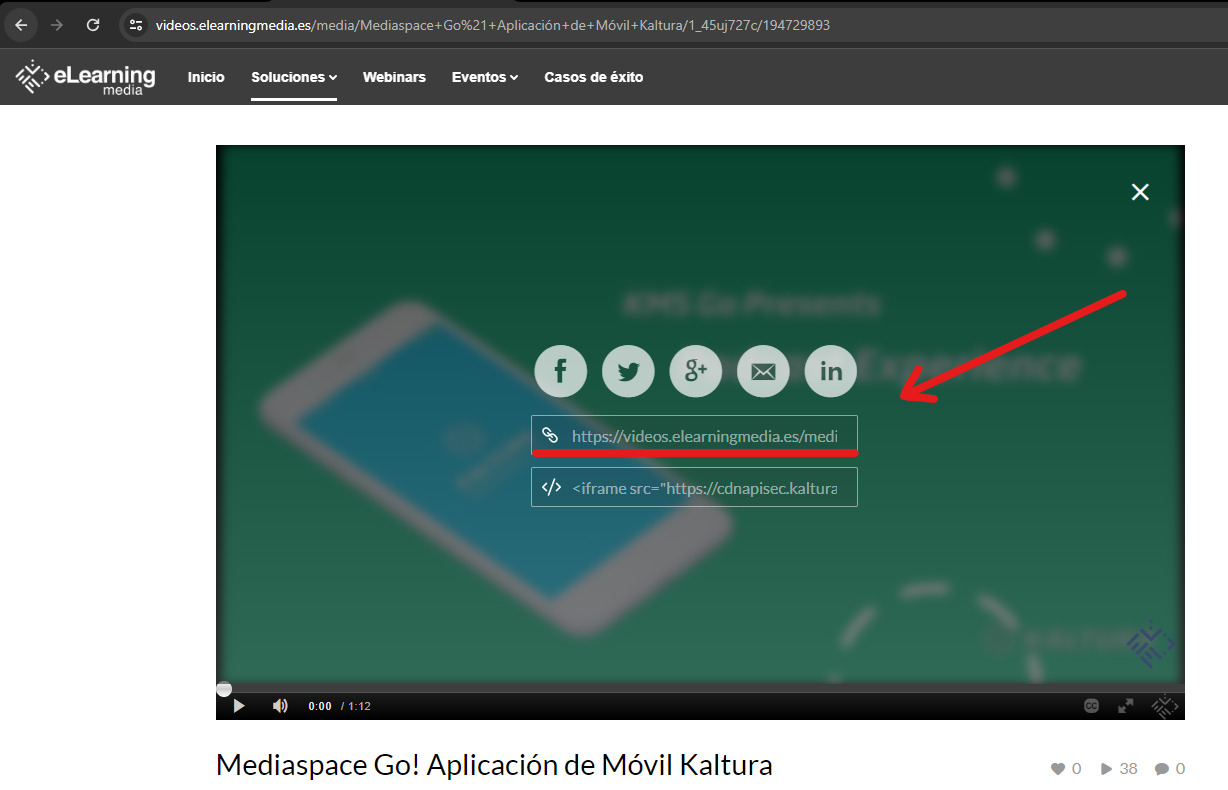The height and width of the screenshot is (790, 1228).
Task: Click the comments count icon
Action: [x=1162, y=769]
